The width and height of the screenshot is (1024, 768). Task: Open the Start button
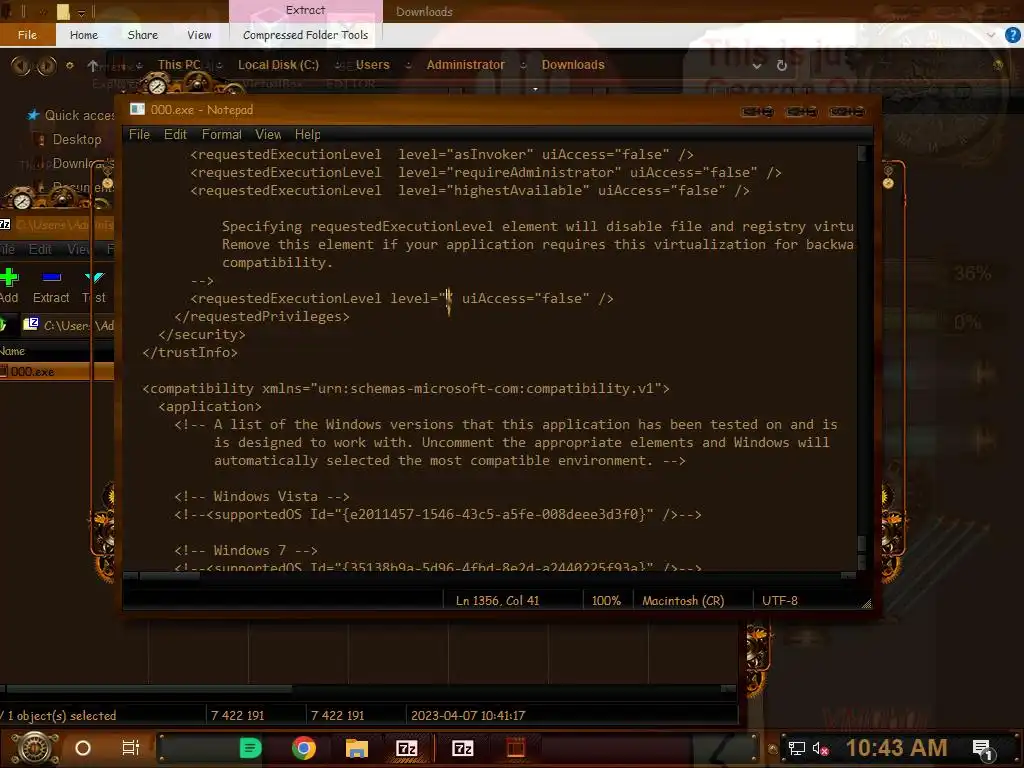35,748
